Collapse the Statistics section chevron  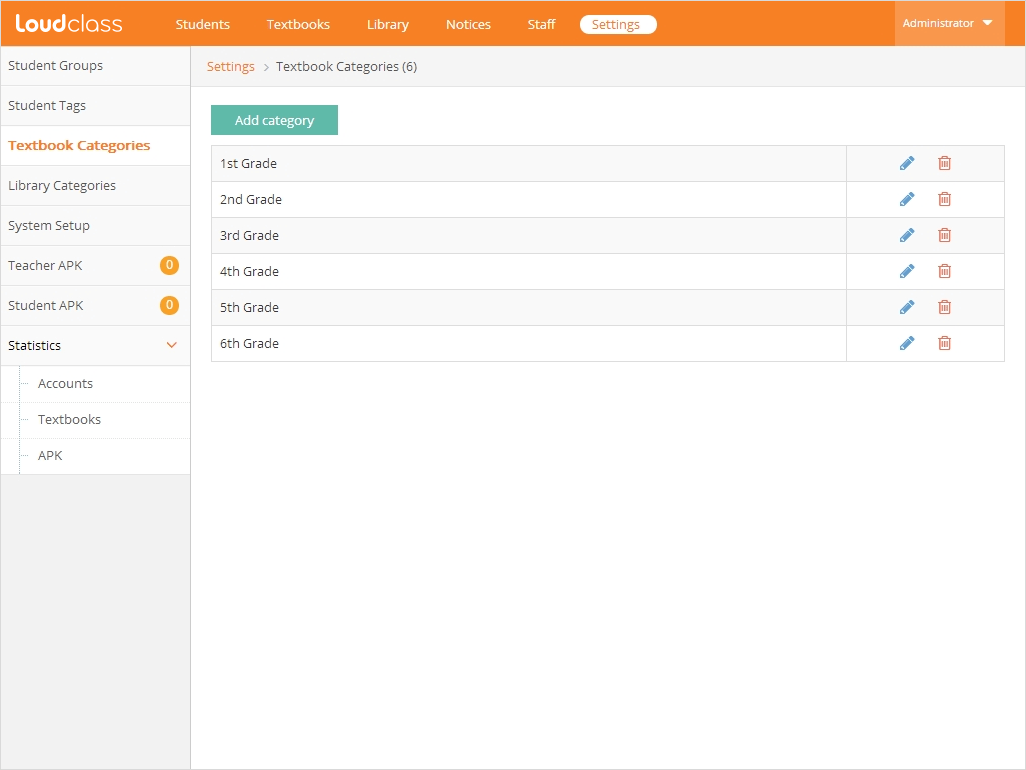tap(171, 345)
